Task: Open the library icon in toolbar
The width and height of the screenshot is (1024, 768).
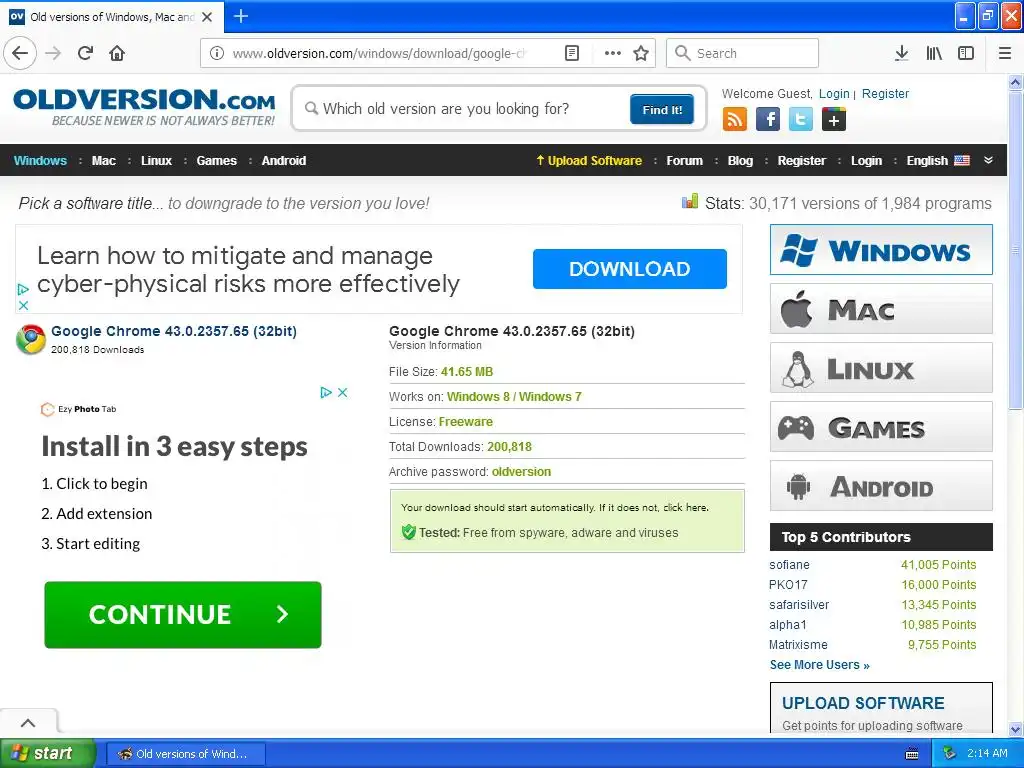Action: (x=934, y=54)
